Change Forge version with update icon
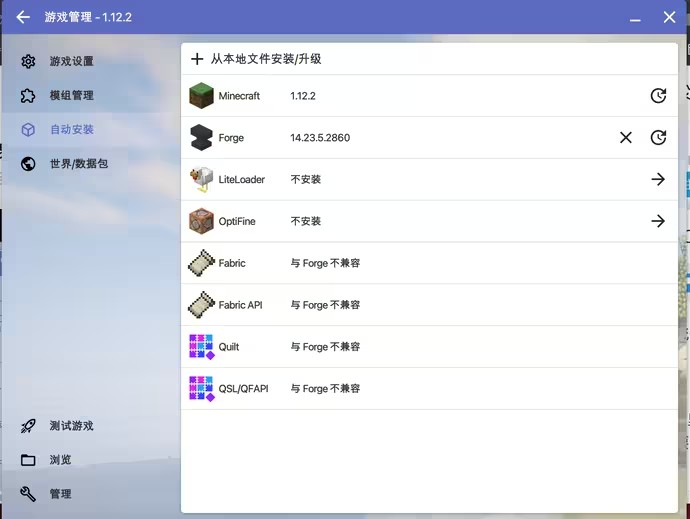Viewport: 690px width, 519px height. coord(658,137)
